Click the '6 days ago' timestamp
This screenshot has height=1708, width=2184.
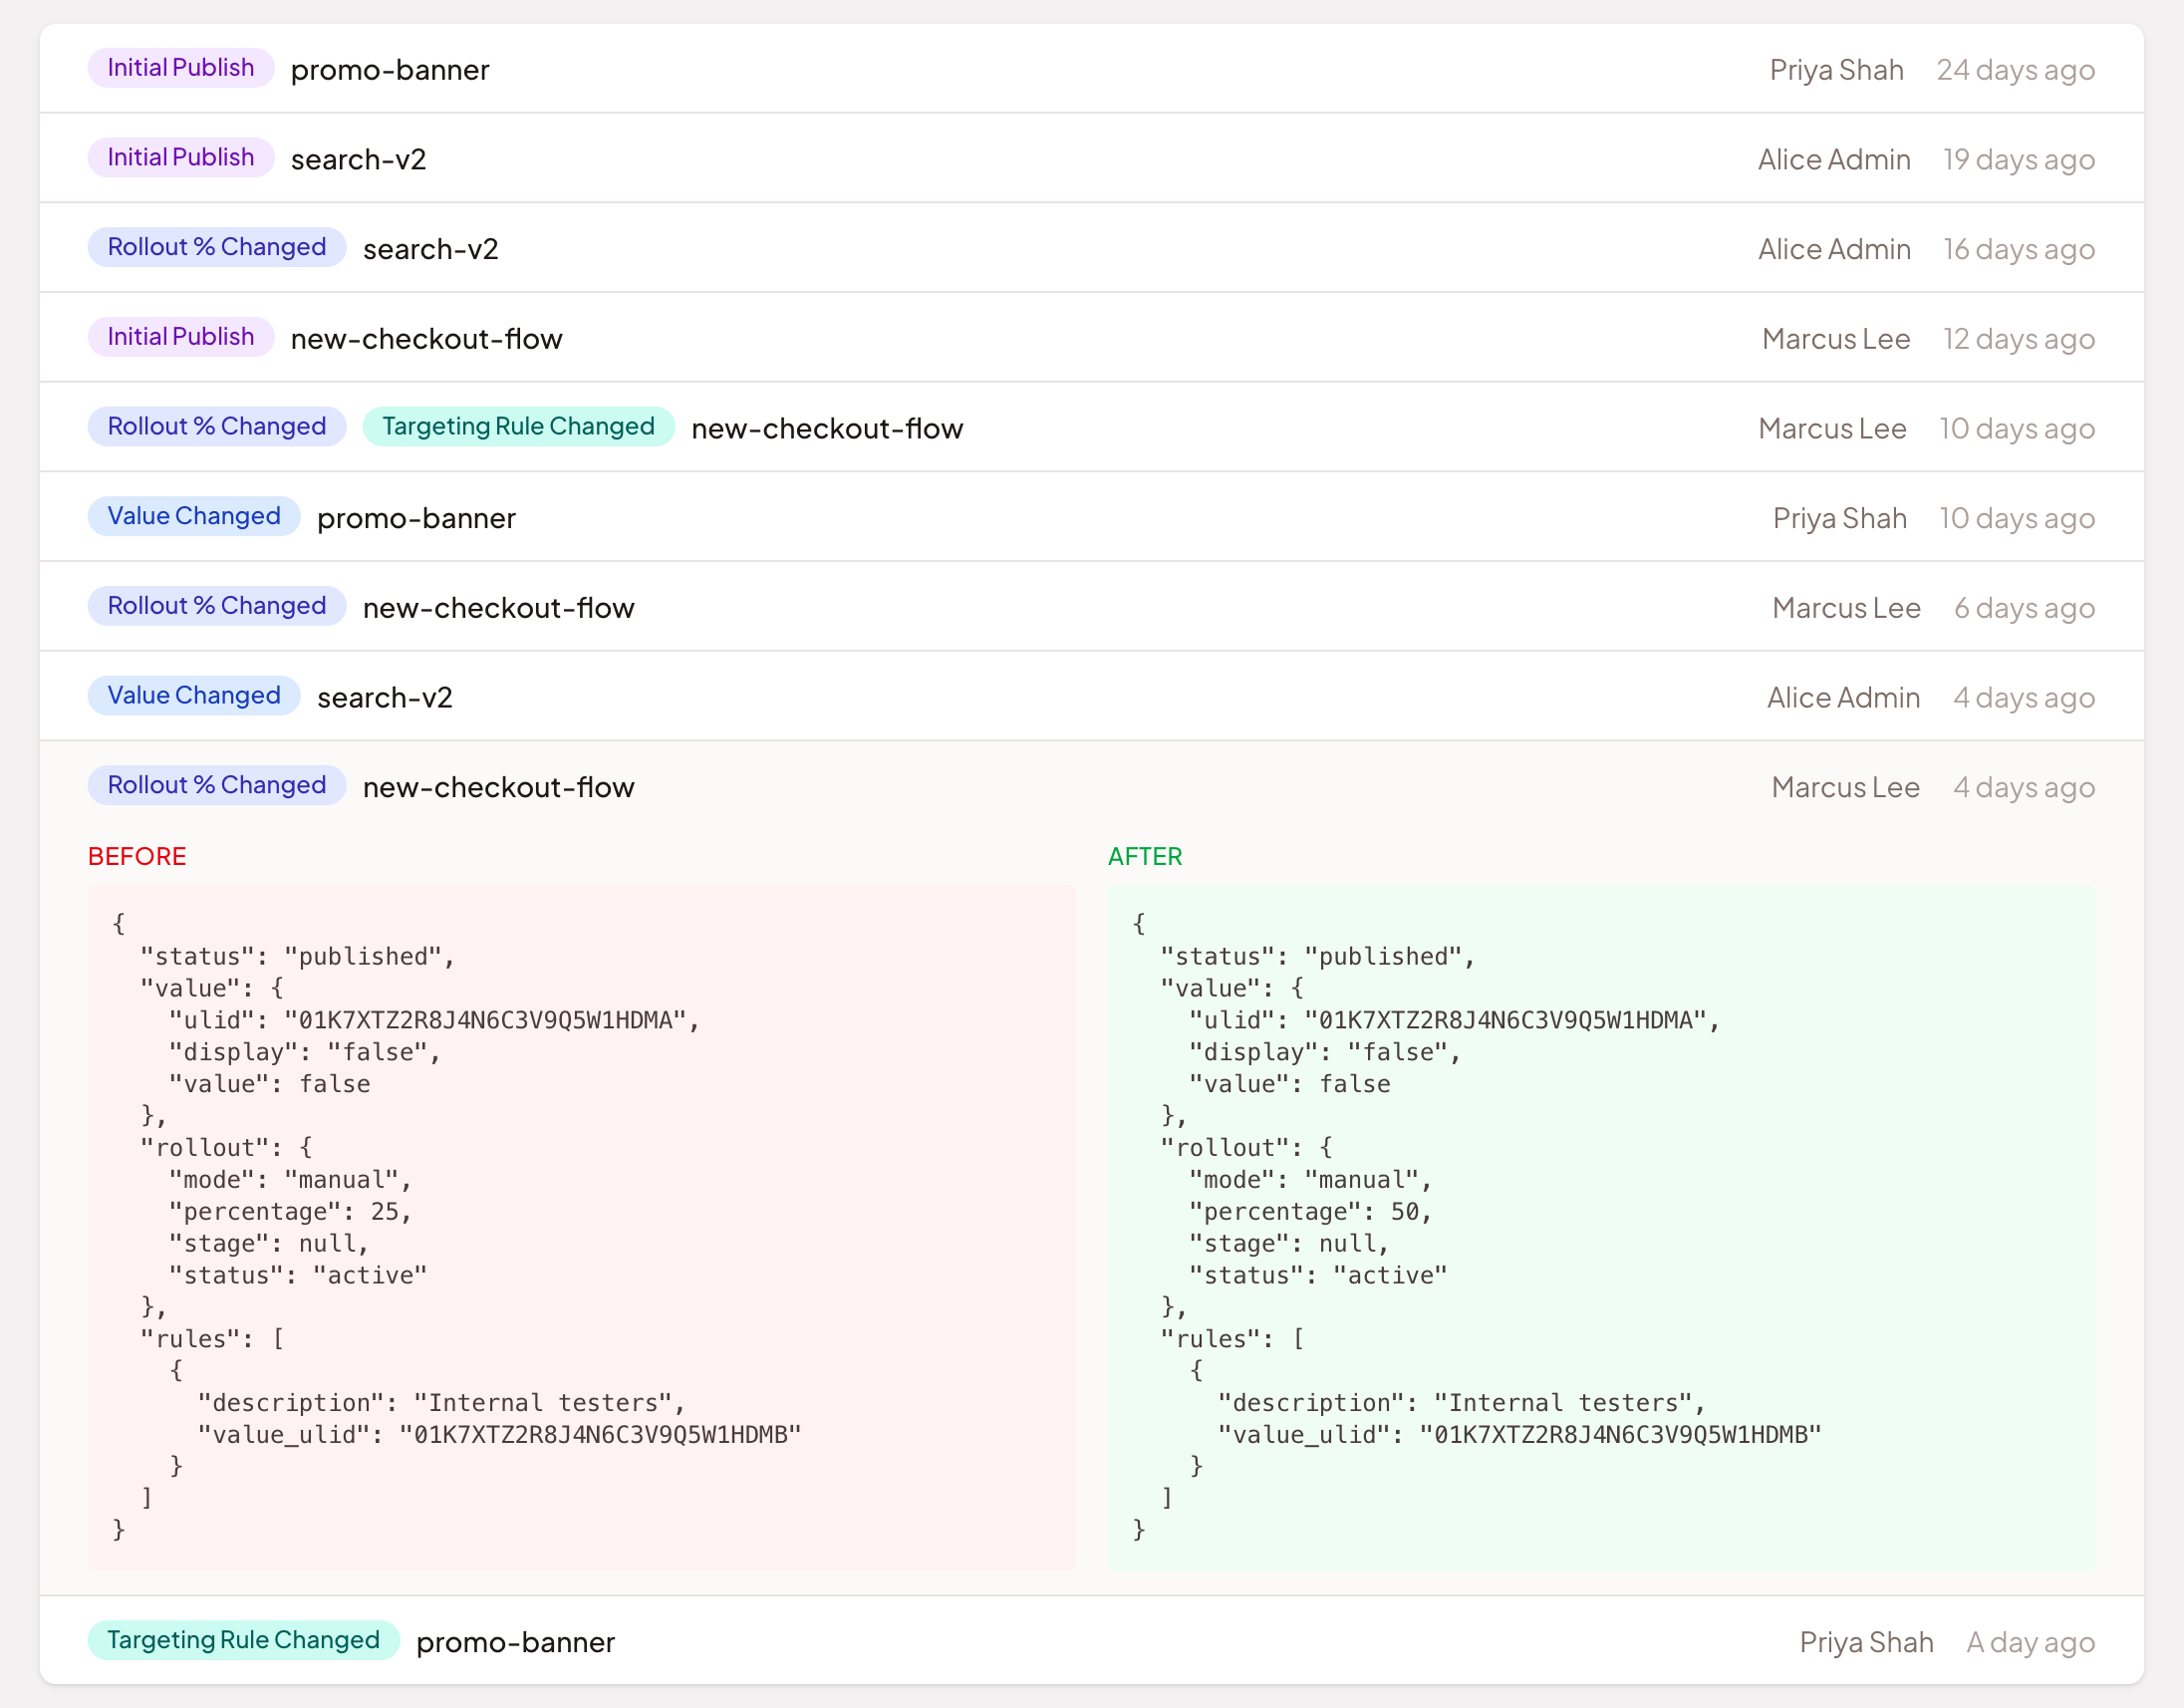pyautogui.click(x=2024, y=608)
